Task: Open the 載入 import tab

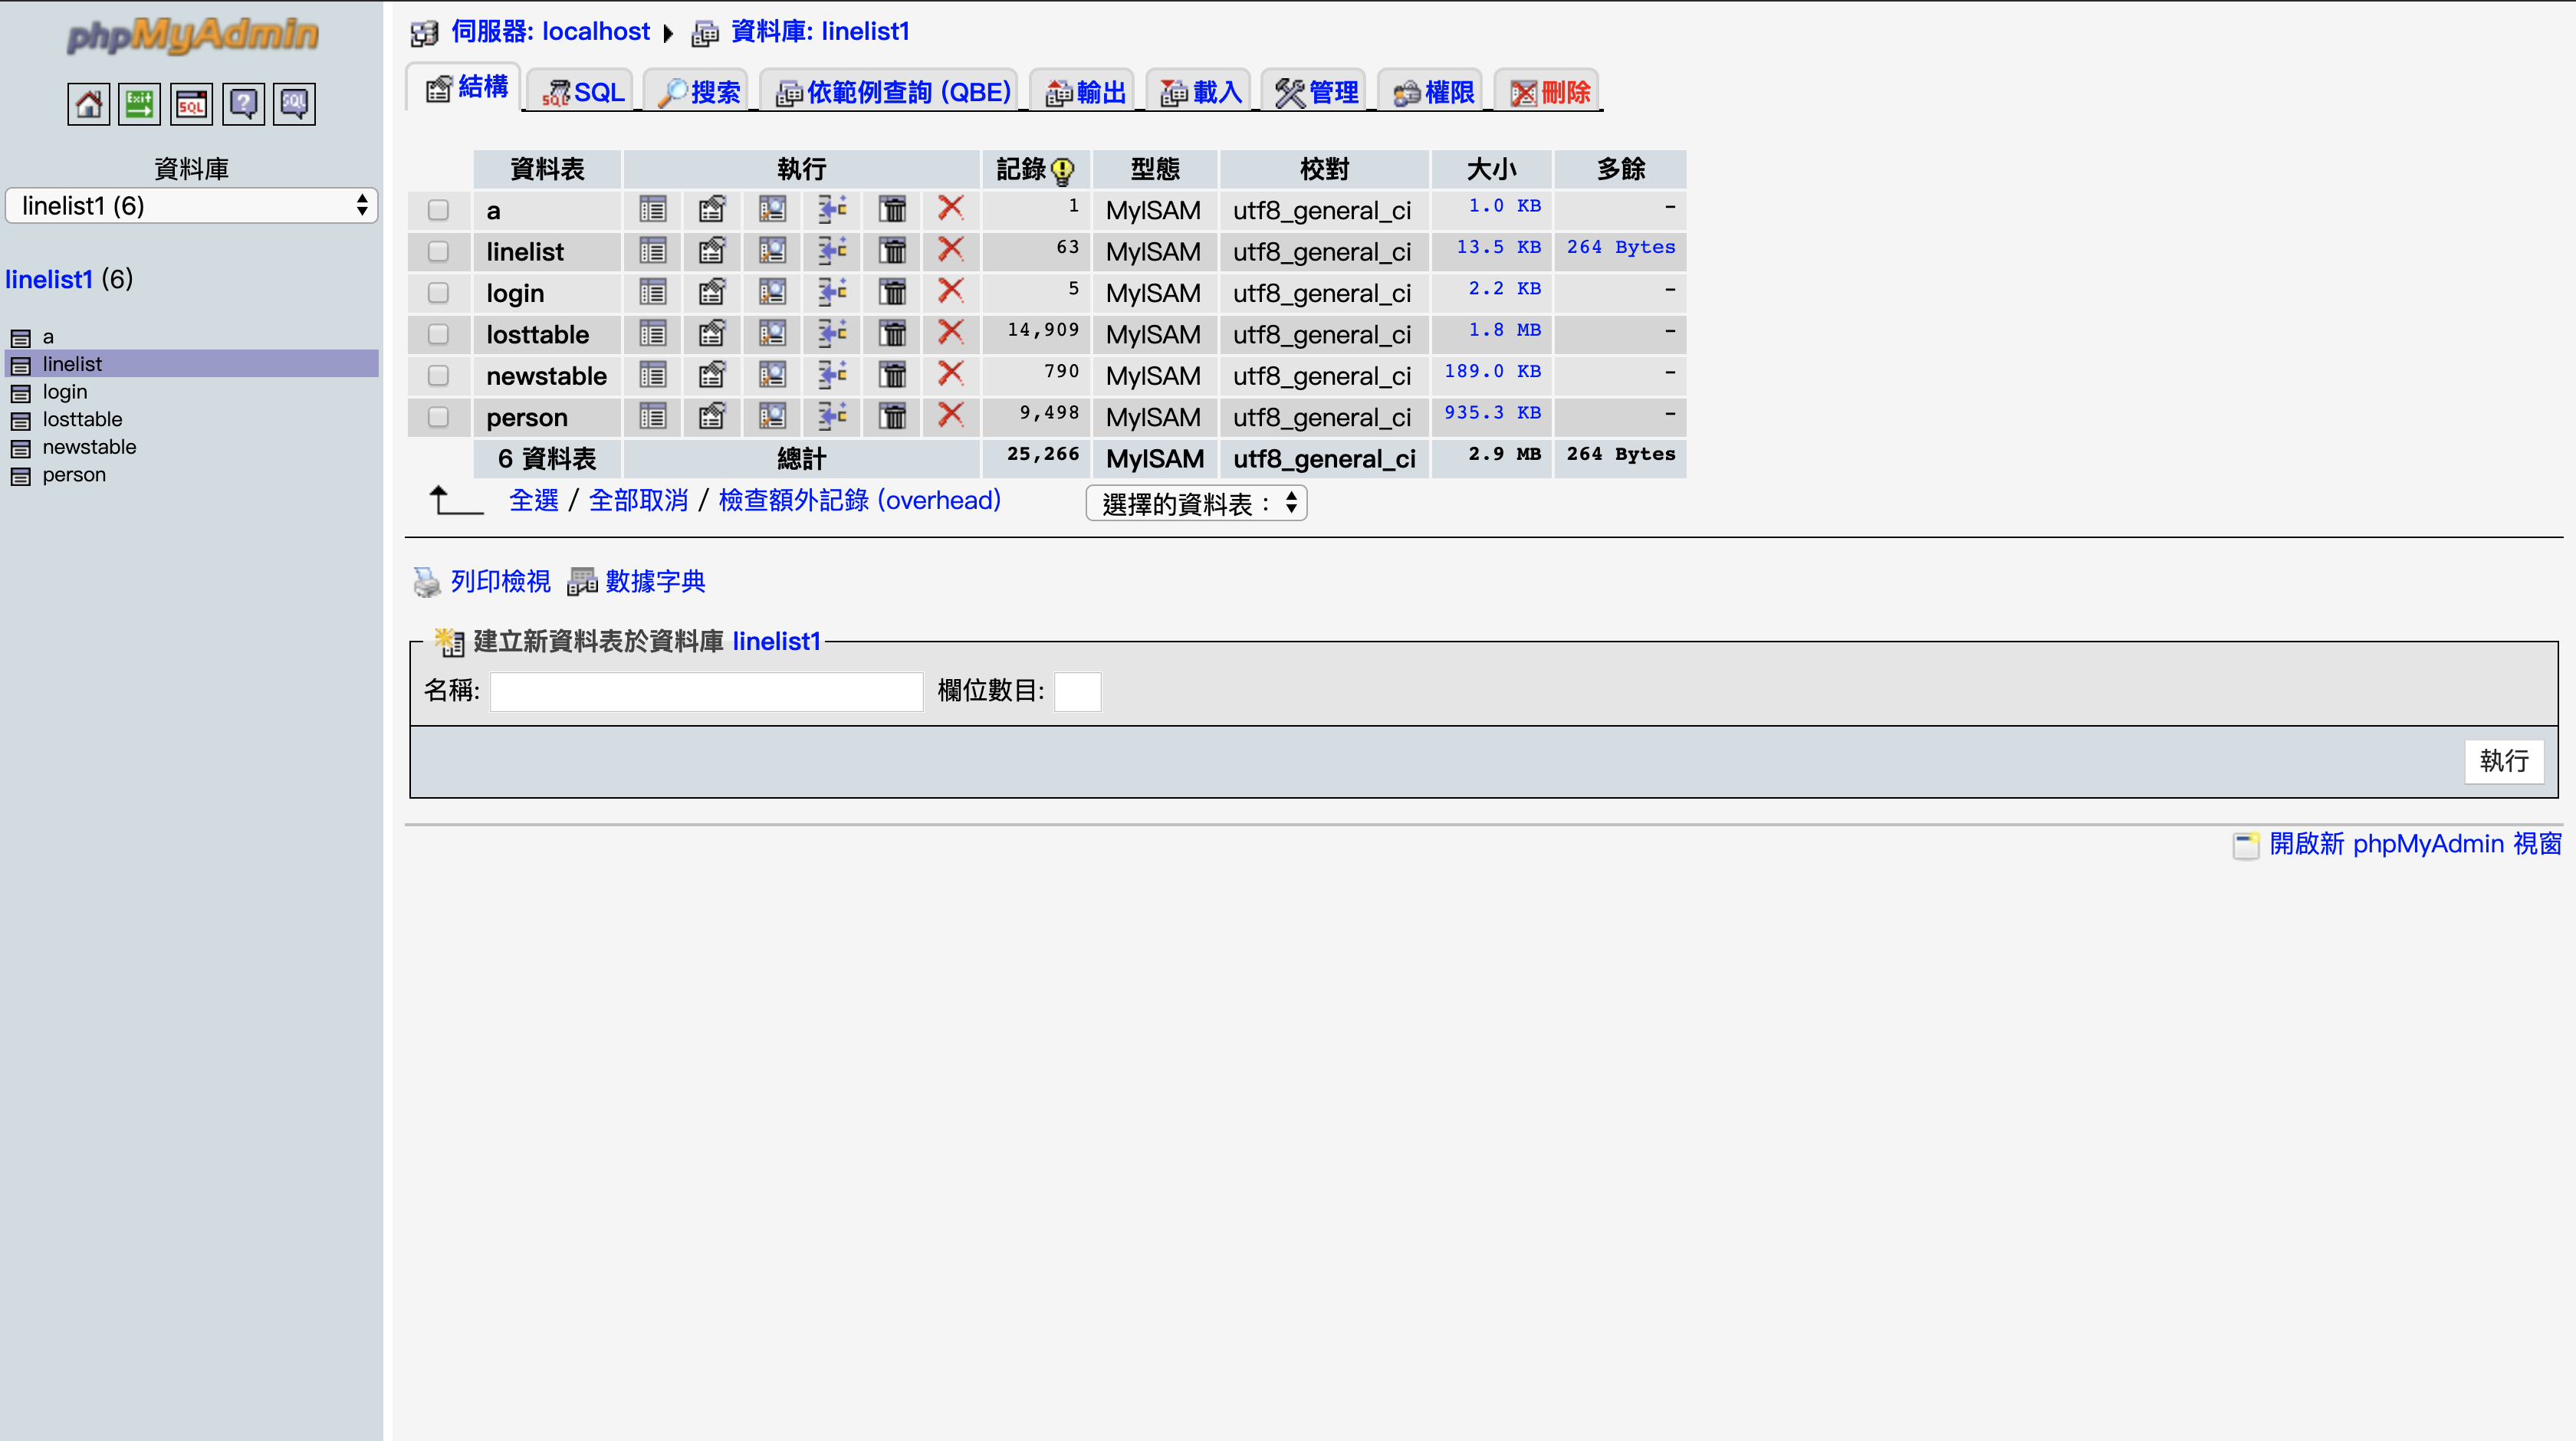Action: pos(1199,92)
